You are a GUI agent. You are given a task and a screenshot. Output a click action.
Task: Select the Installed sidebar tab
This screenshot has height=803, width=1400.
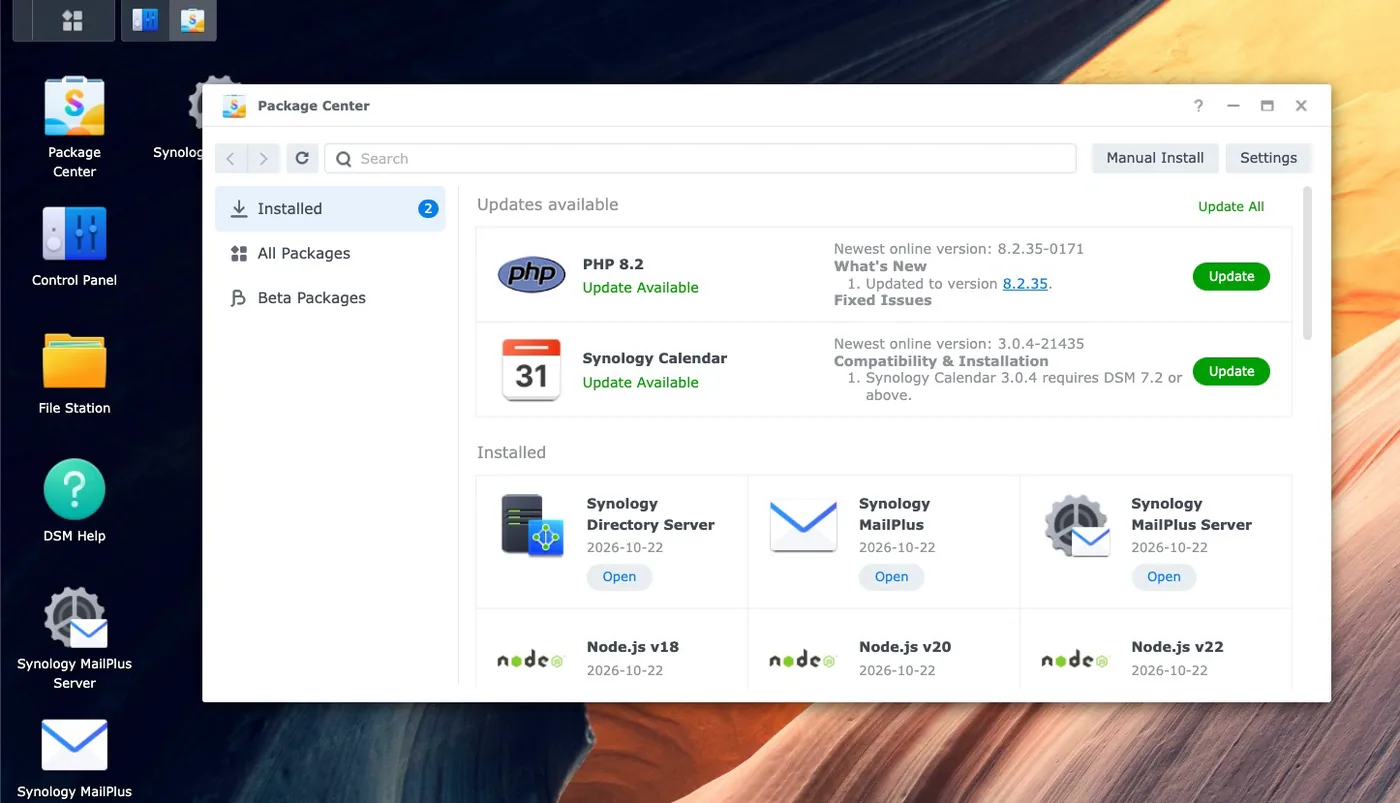point(330,209)
